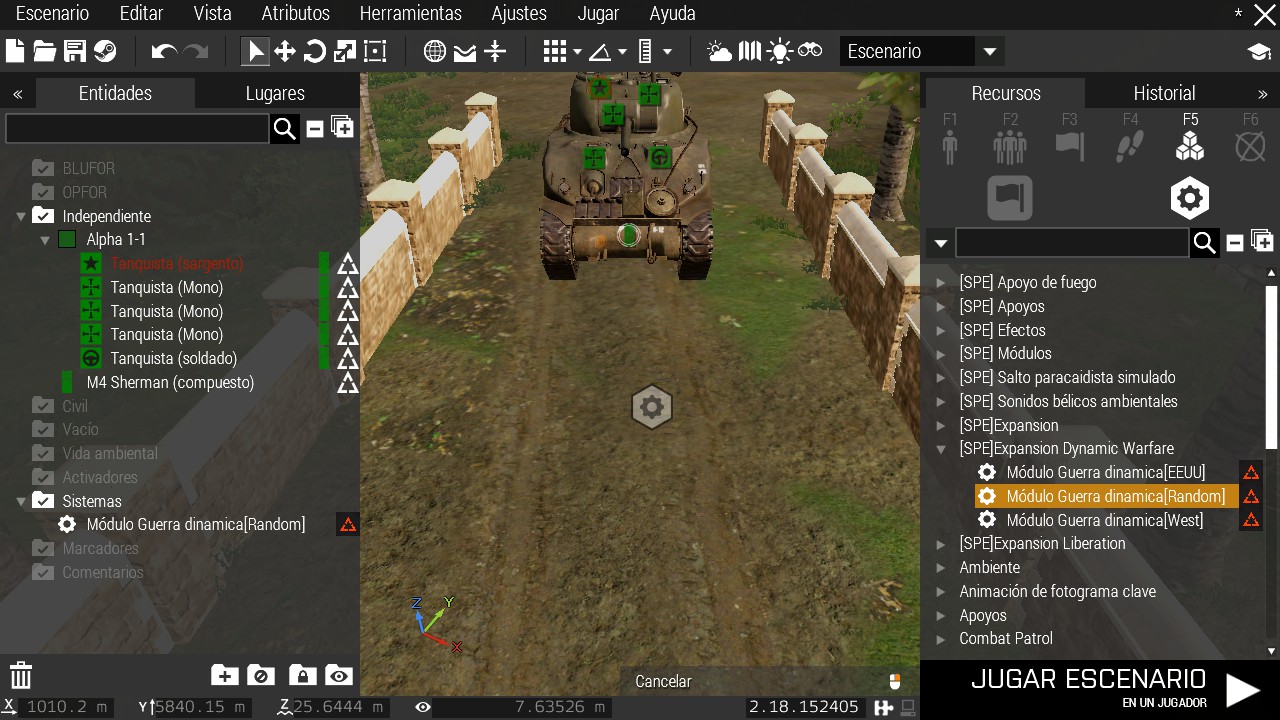The image size is (1280, 720).
Task: Open the Atributos menu
Action: point(295,14)
